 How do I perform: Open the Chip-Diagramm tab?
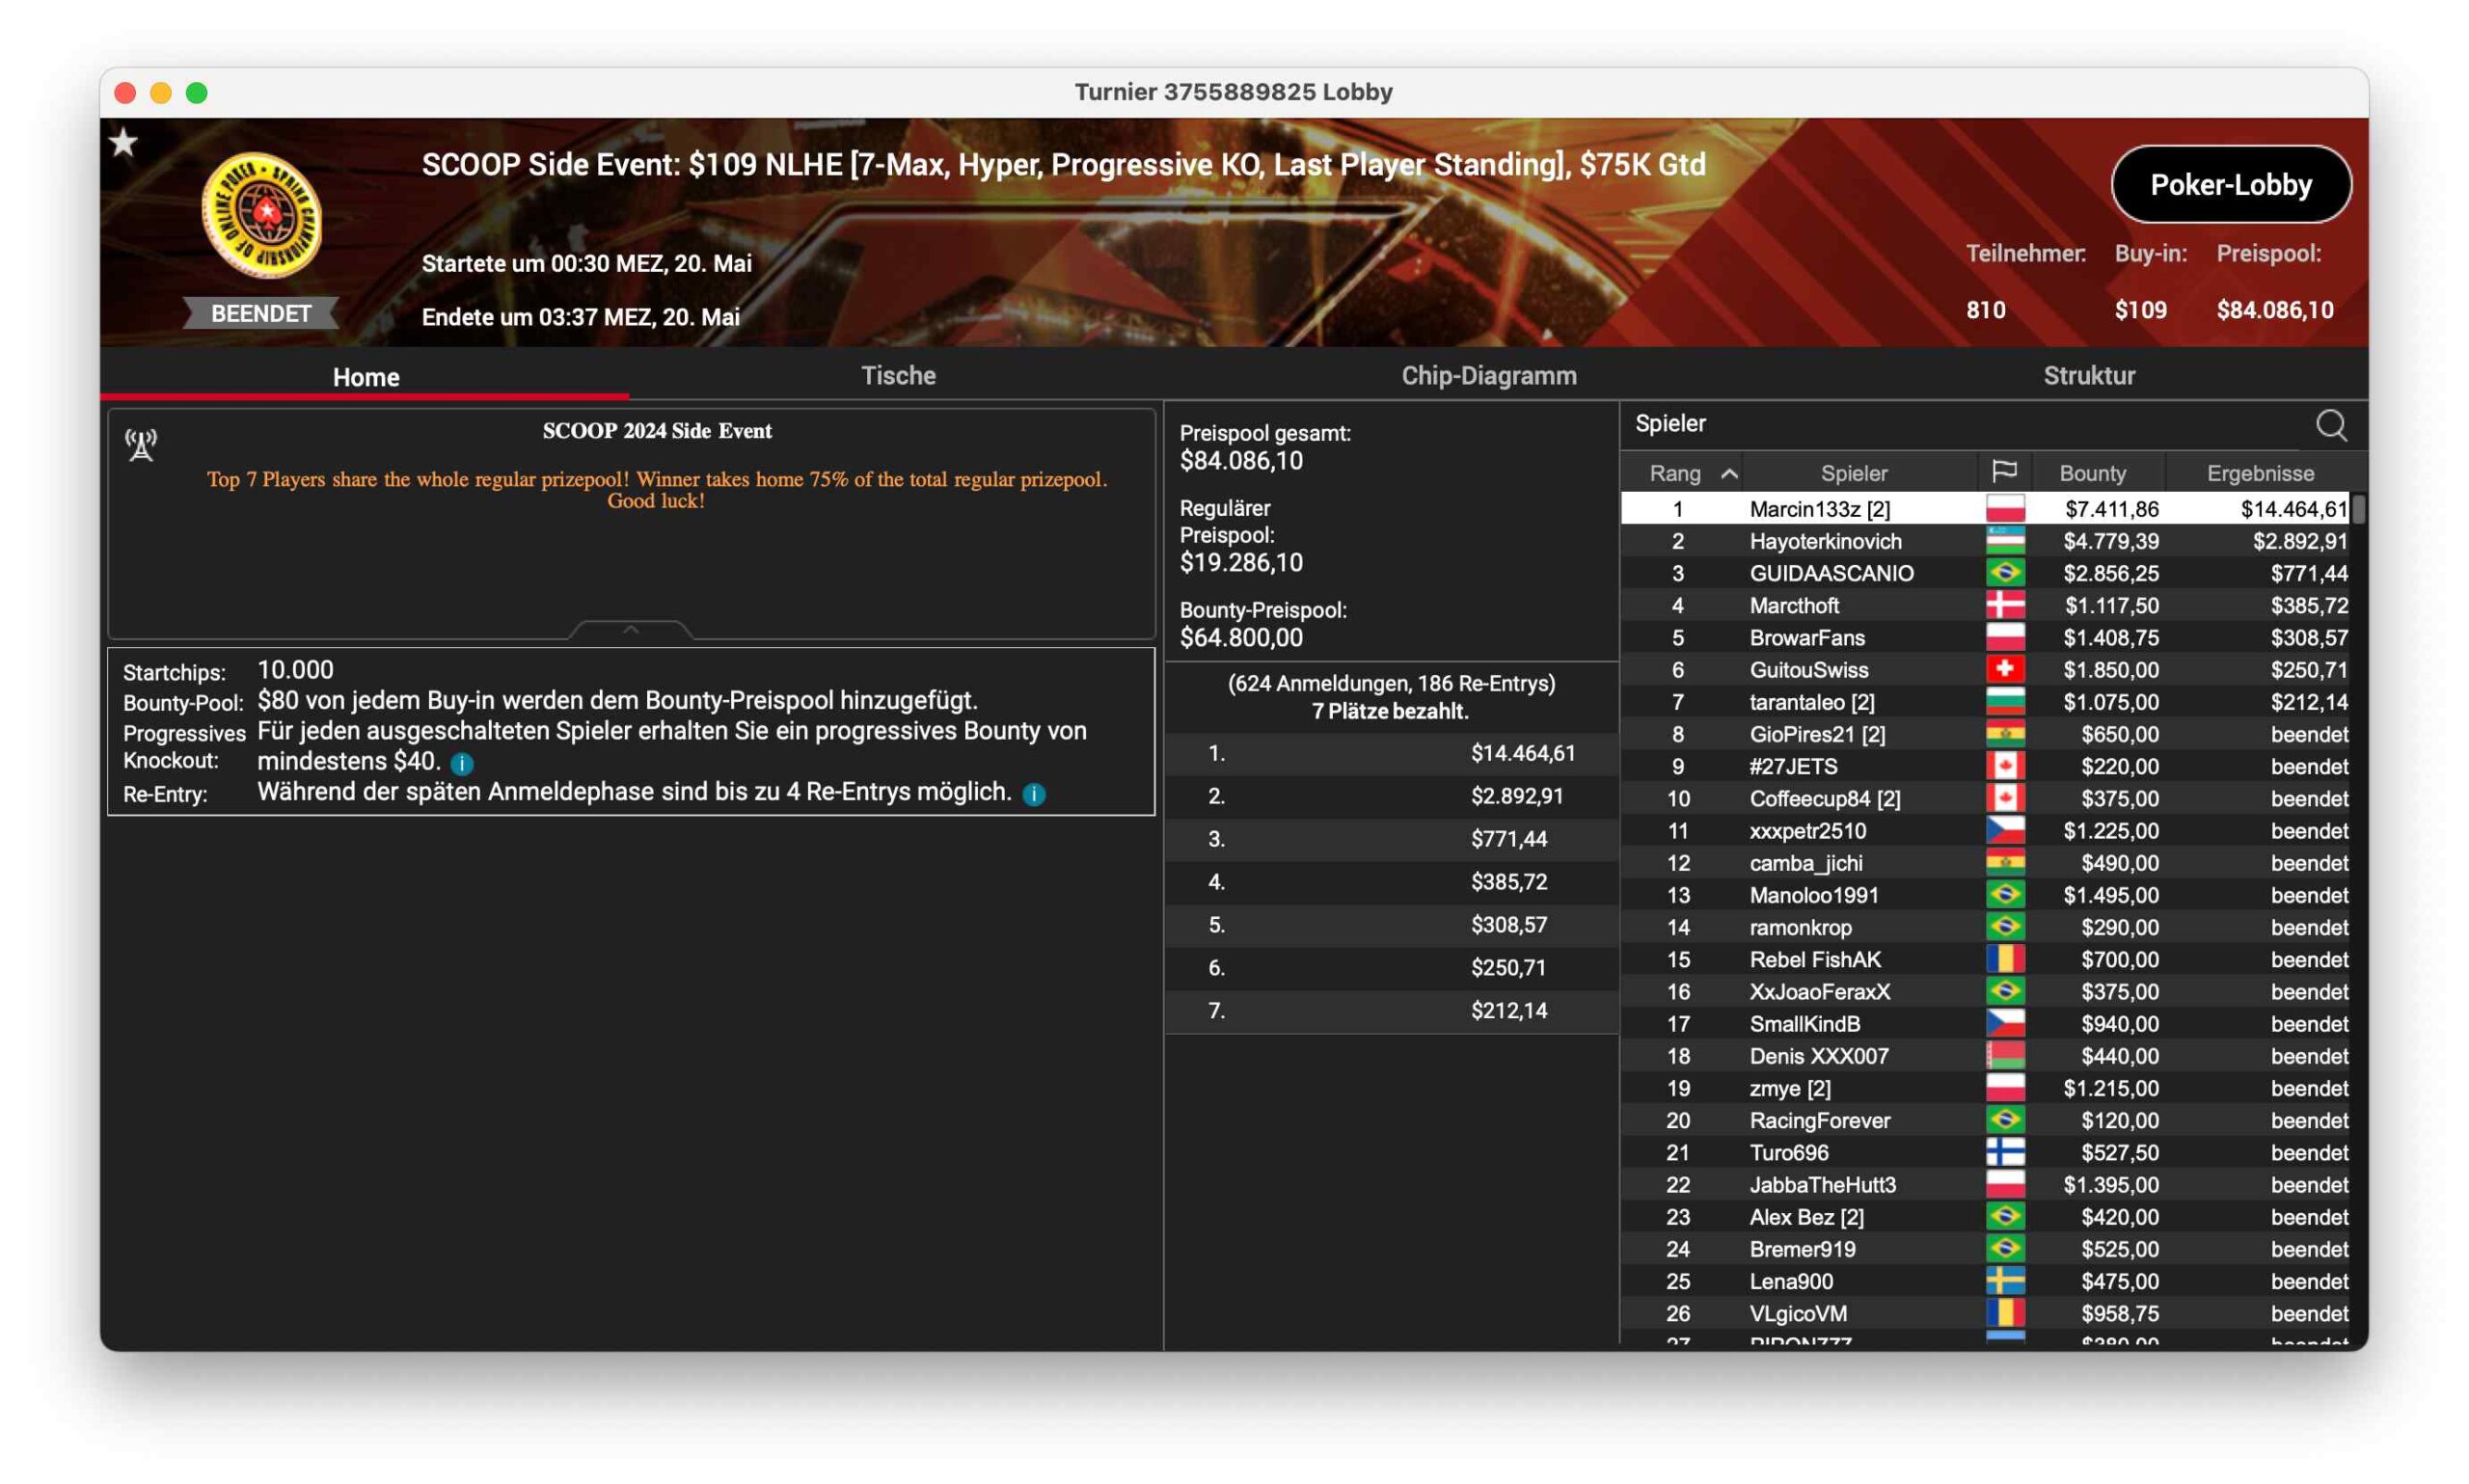(1488, 376)
